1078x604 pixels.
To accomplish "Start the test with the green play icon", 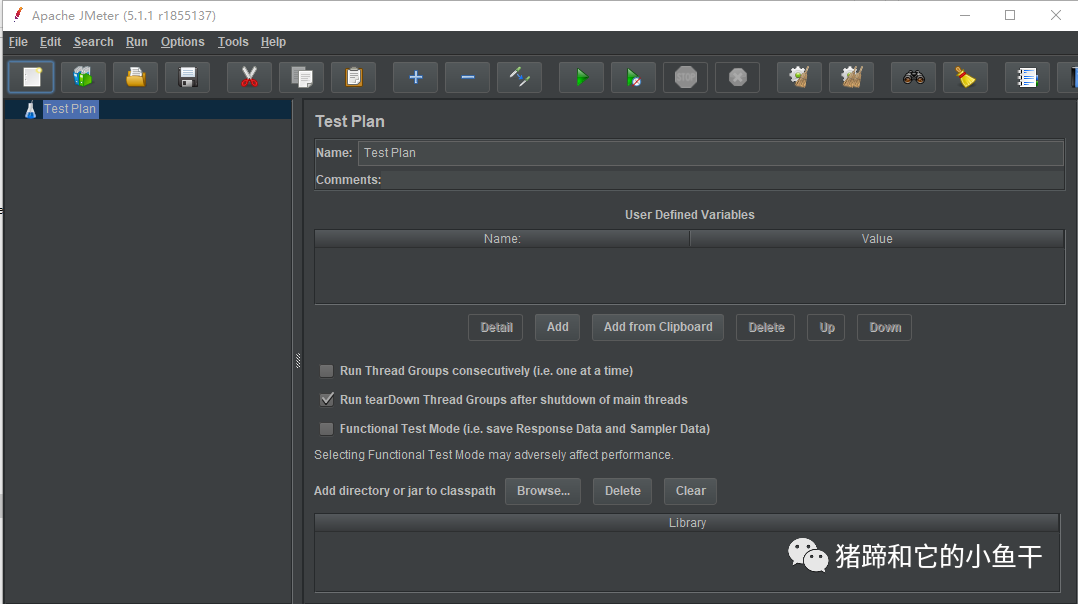I will click(582, 77).
